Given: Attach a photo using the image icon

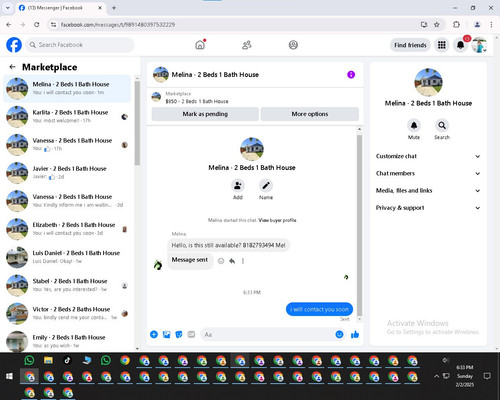Looking at the screenshot, I should tap(166, 334).
